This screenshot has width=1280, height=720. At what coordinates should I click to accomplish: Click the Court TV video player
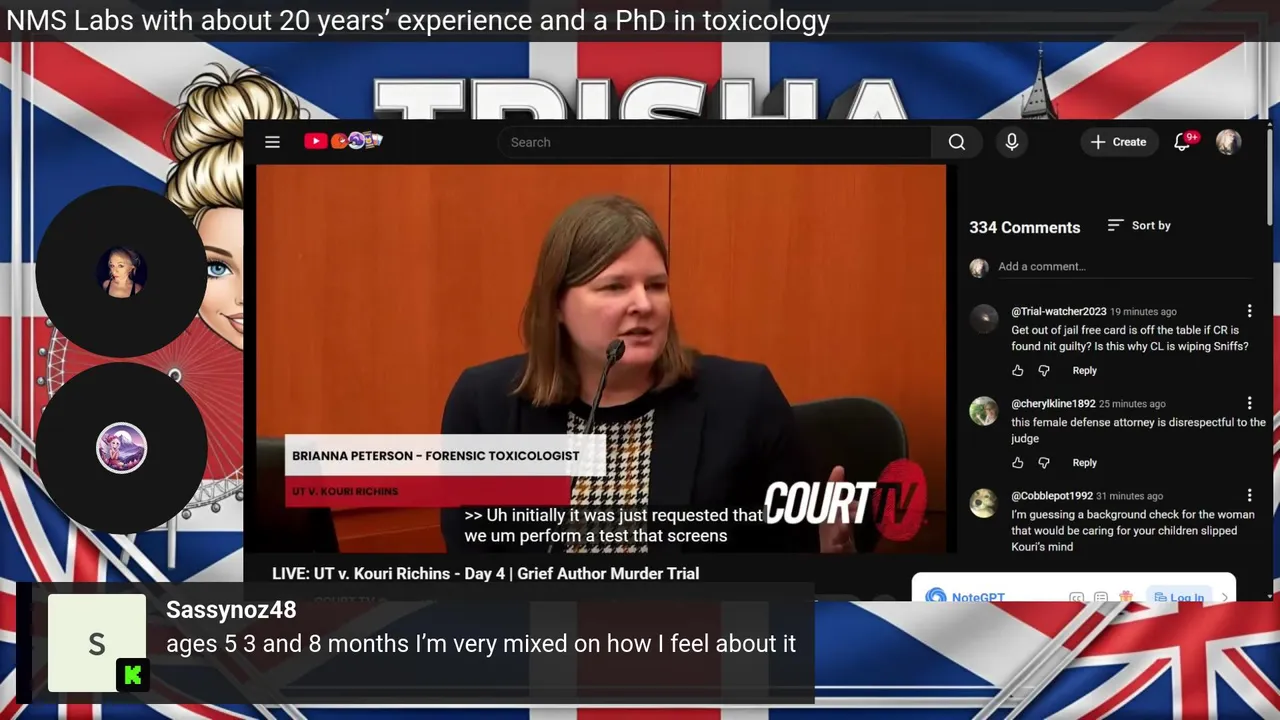(x=601, y=358)
